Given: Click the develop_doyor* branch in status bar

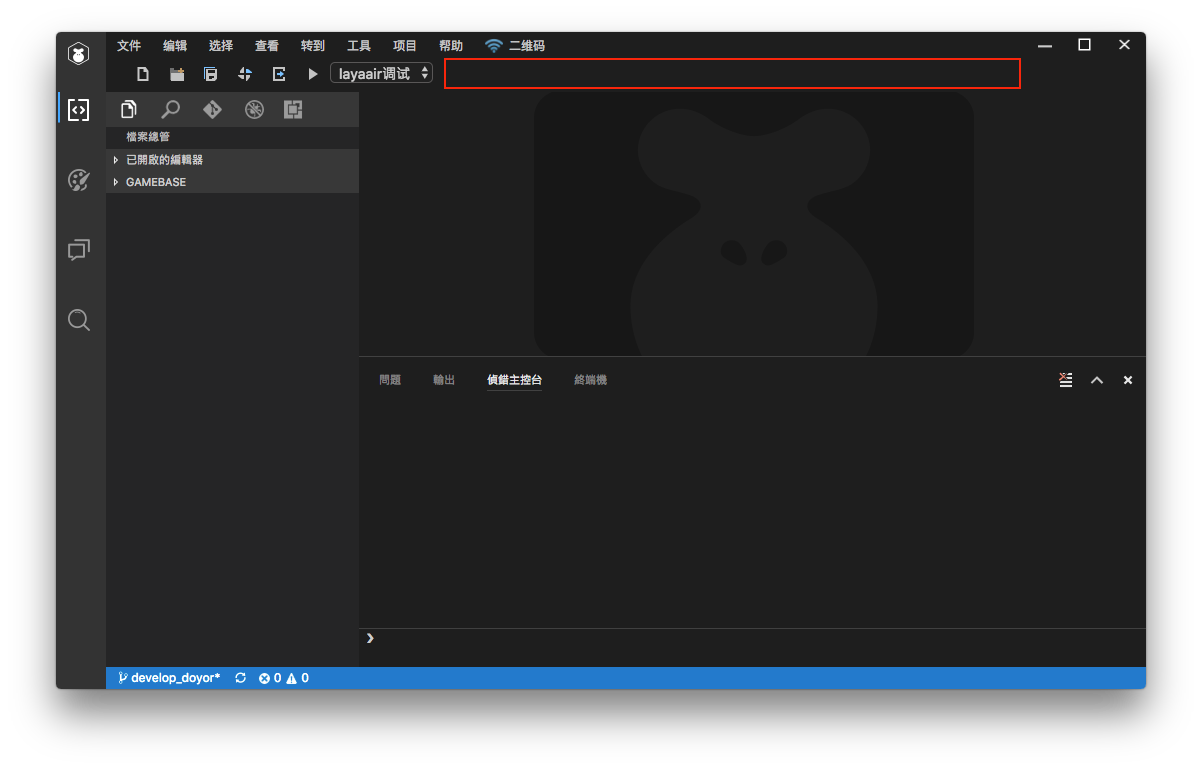Looking at the screenshot, I should (x=169, y=678).
